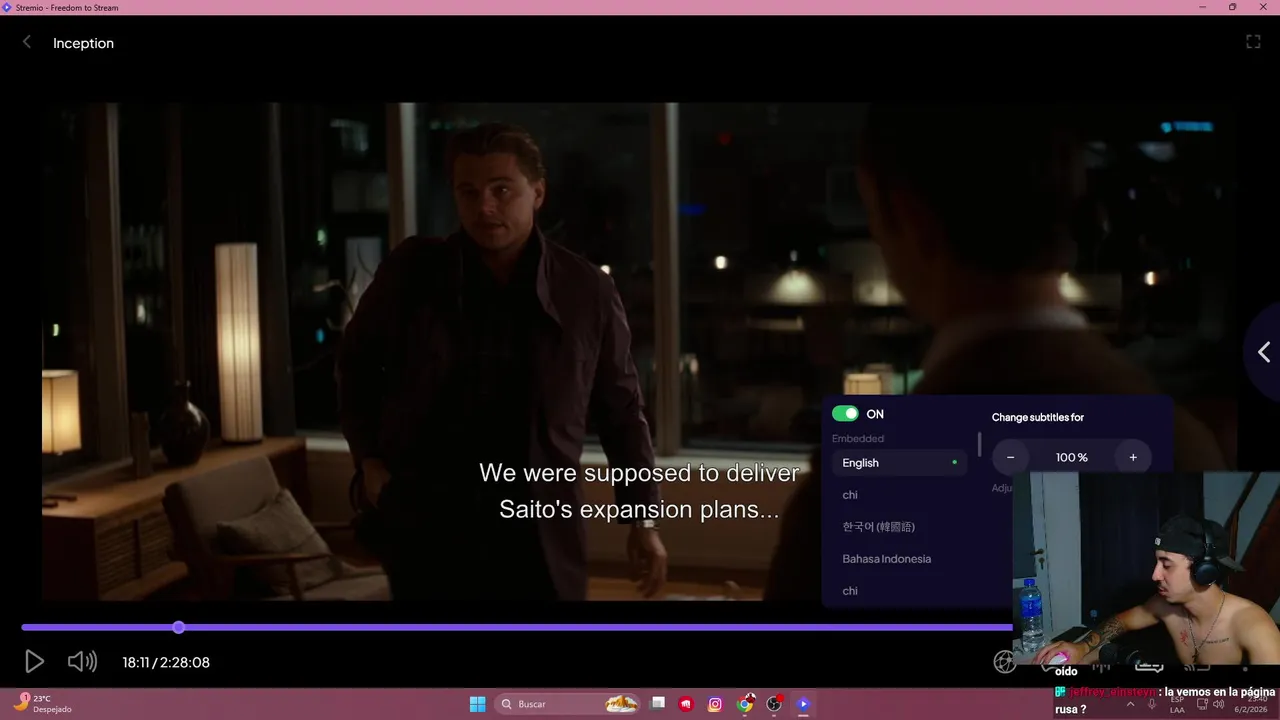Open the volume tray icon
Viewport: 1280px width, 720px height.
[1218, 704]
